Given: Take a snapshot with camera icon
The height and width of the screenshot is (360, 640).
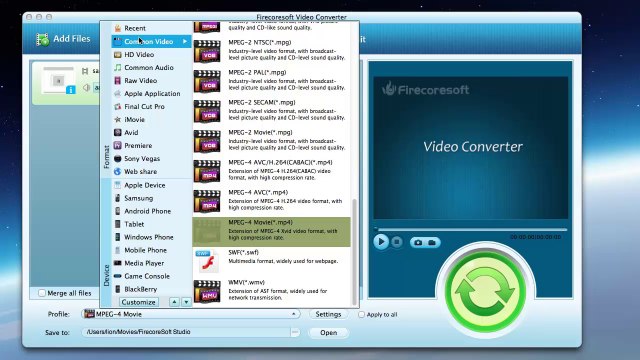Looking at the screenshot, I should click(x=418, y=242).
